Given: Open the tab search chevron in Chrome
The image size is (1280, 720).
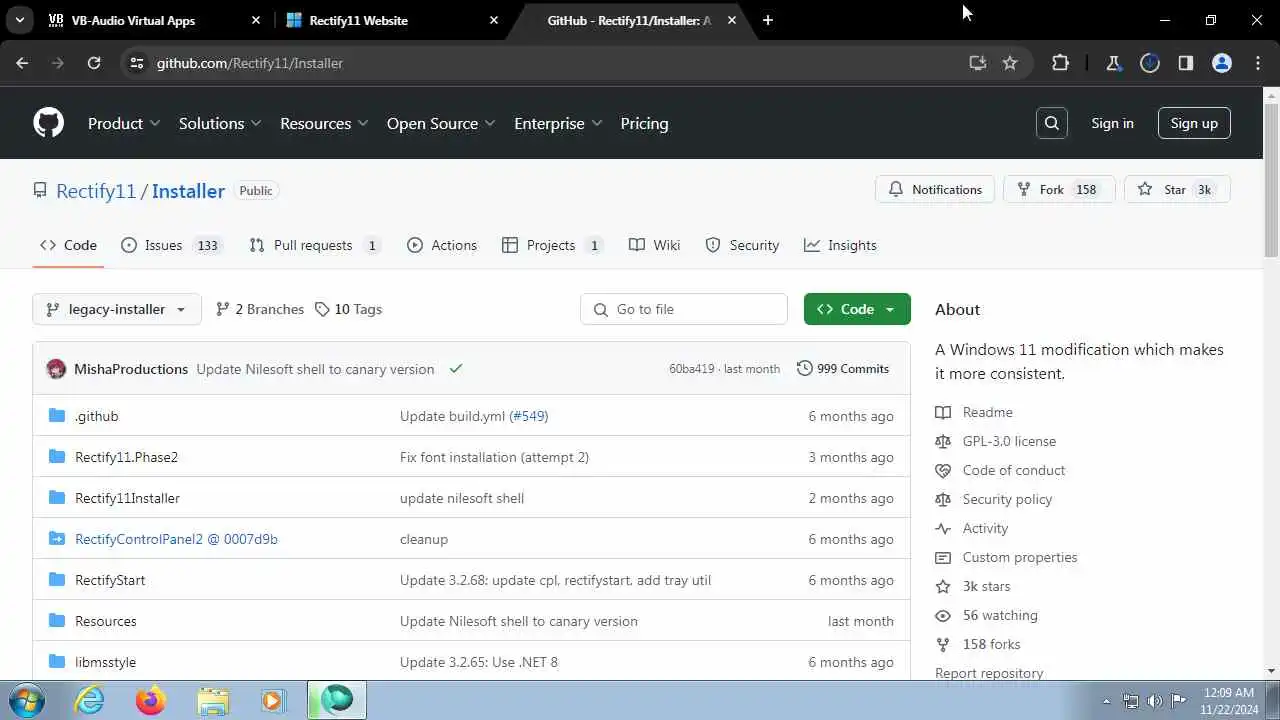Looking at the screenshot, I should (x=19, y=20).
